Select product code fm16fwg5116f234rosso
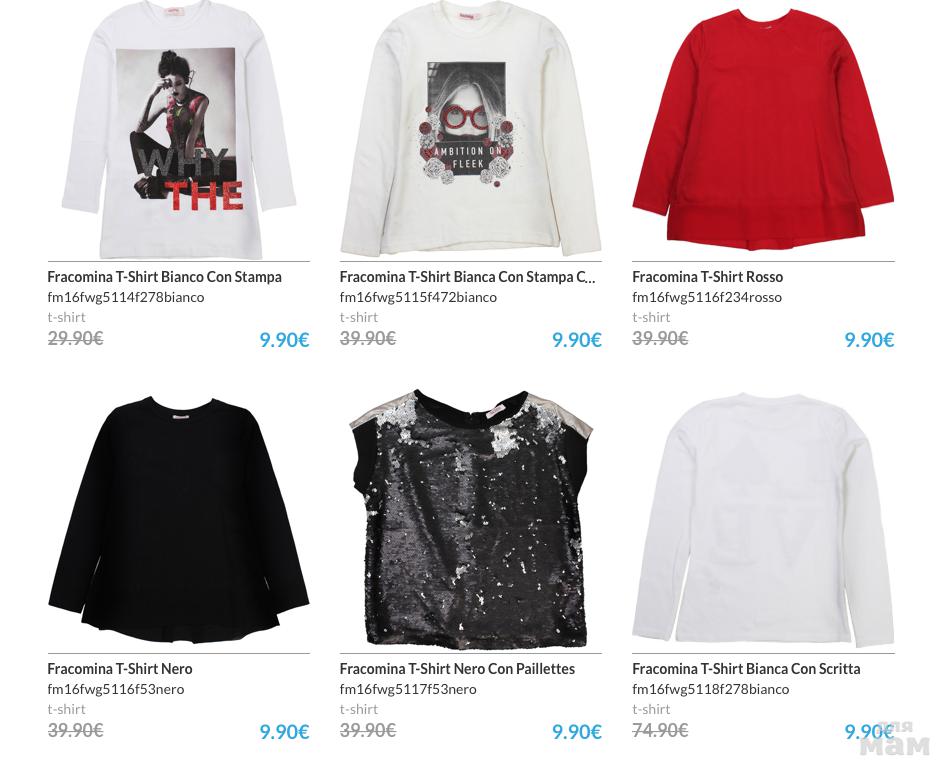 click(706, 297)
